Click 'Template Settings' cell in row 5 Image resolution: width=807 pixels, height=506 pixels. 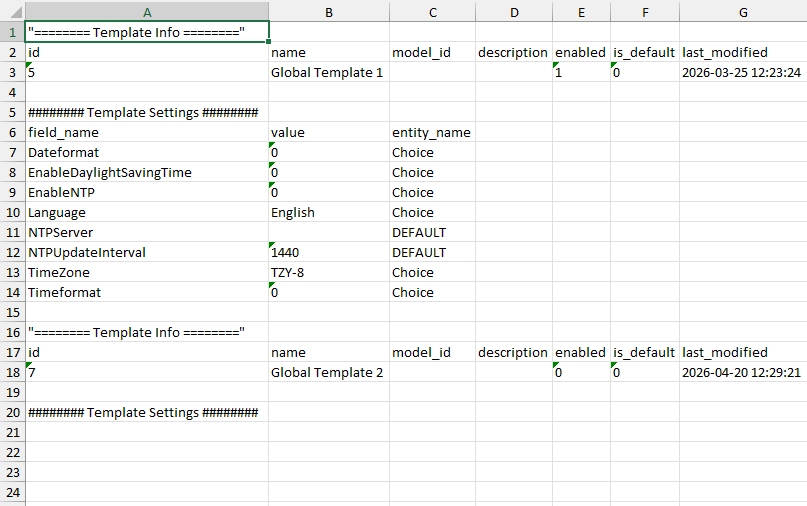coord(147,113)
